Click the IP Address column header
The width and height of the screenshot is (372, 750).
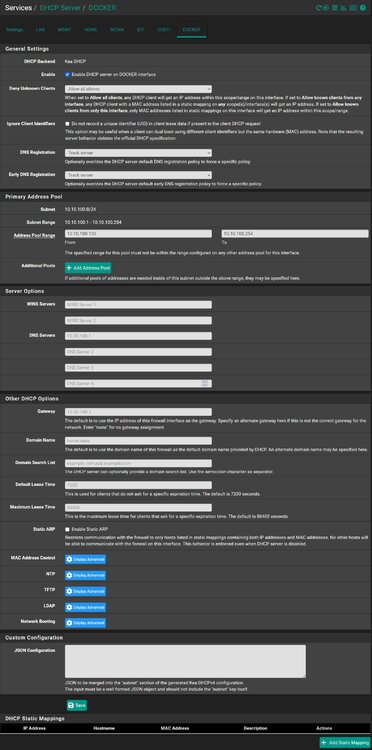click(x=34, y=728)
